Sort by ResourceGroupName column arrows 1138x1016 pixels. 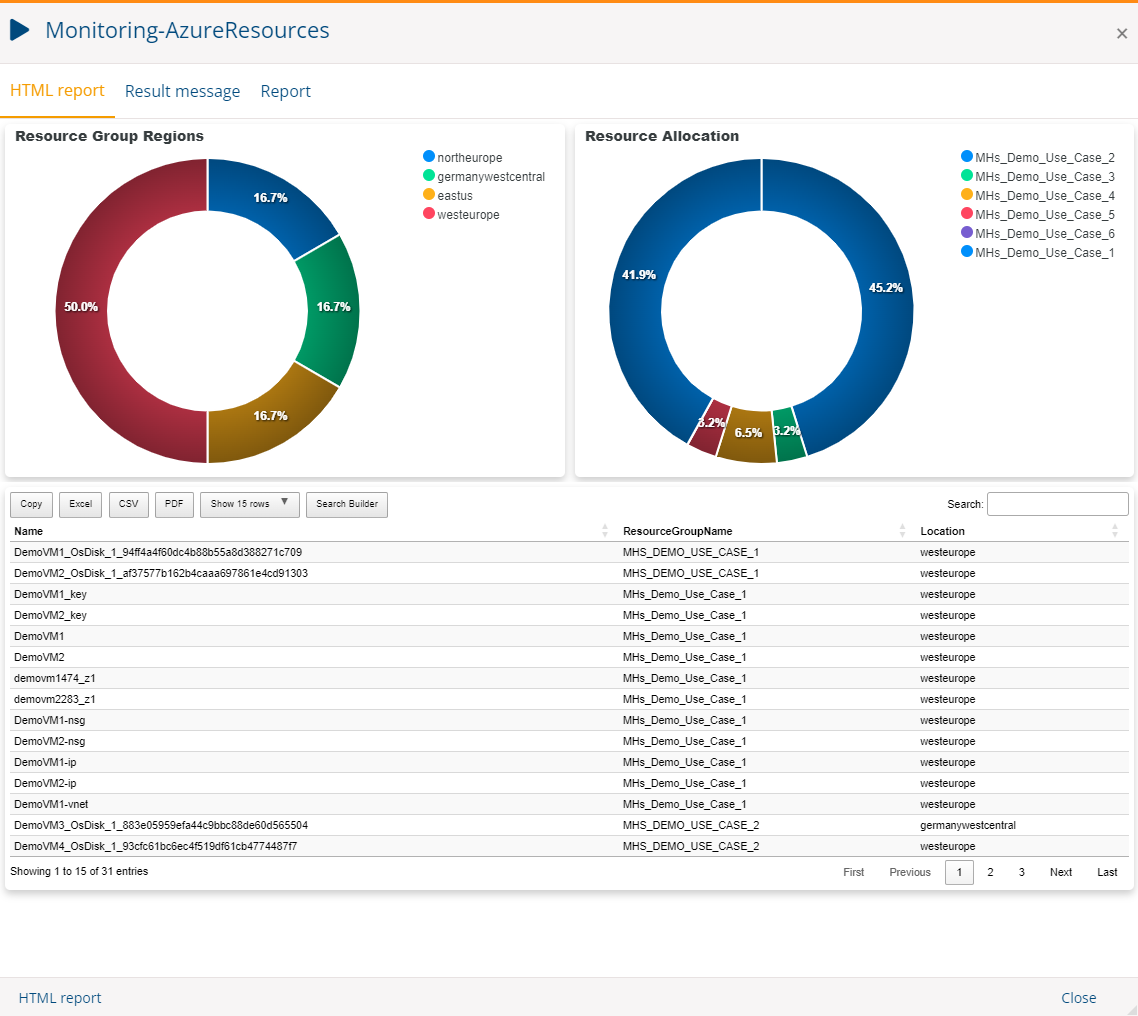903,531
